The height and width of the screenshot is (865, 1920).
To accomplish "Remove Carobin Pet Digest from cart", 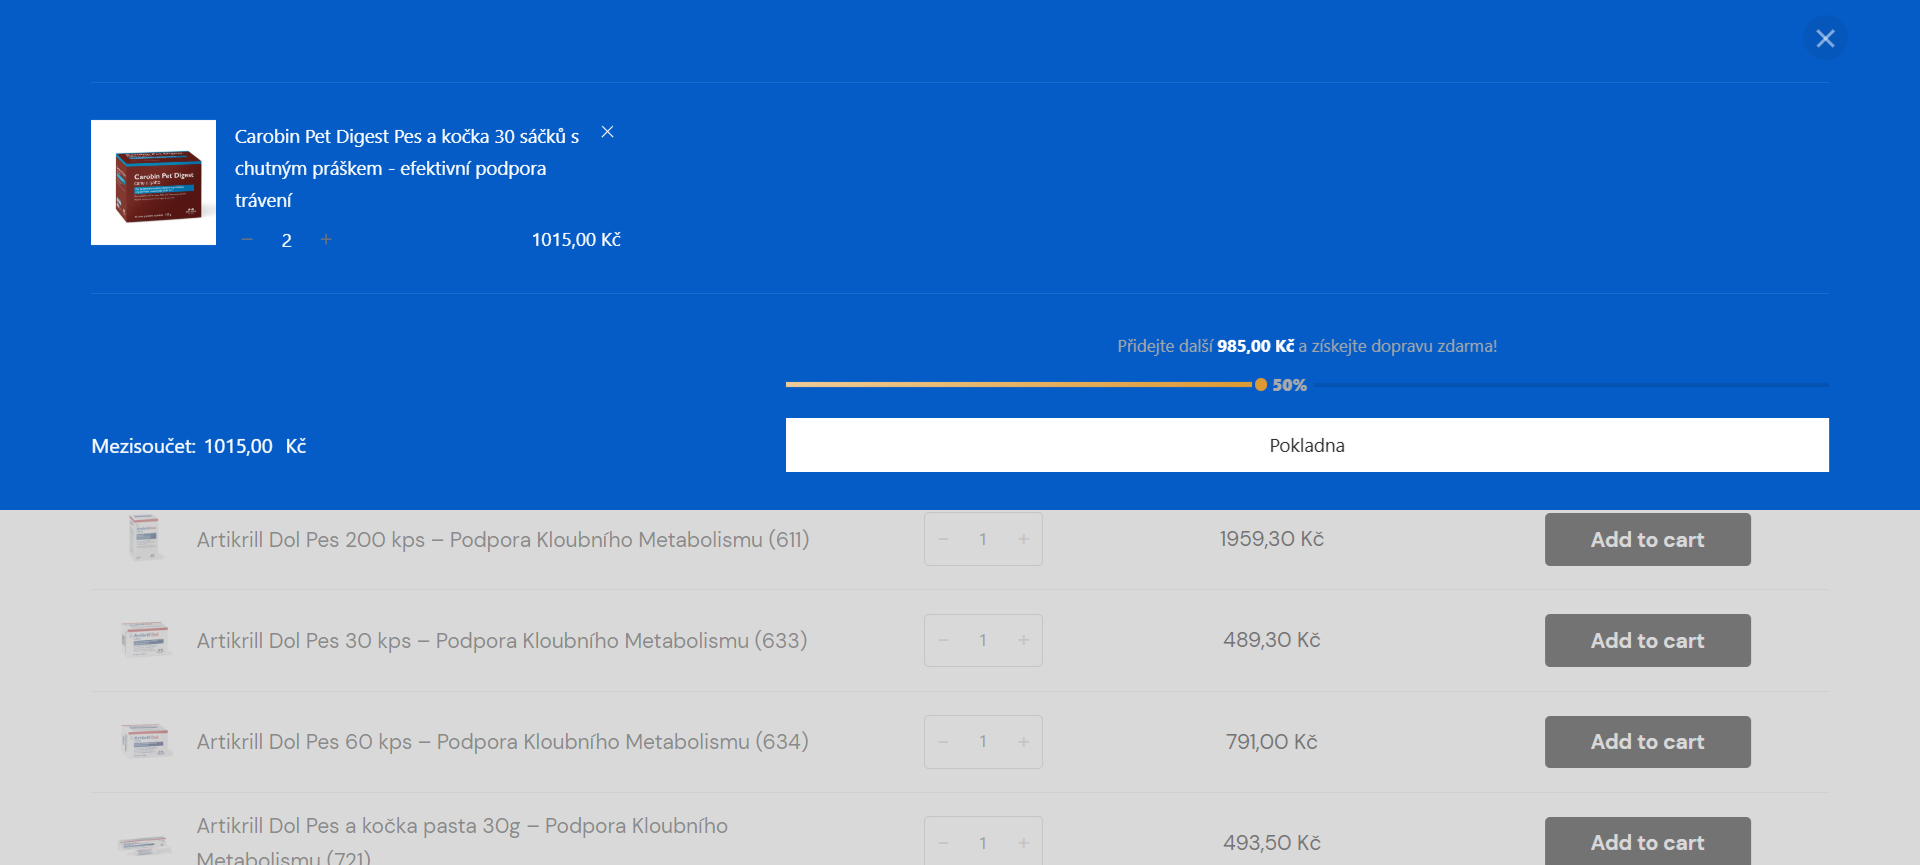I will pyautogui.click(x=607, y=132).
